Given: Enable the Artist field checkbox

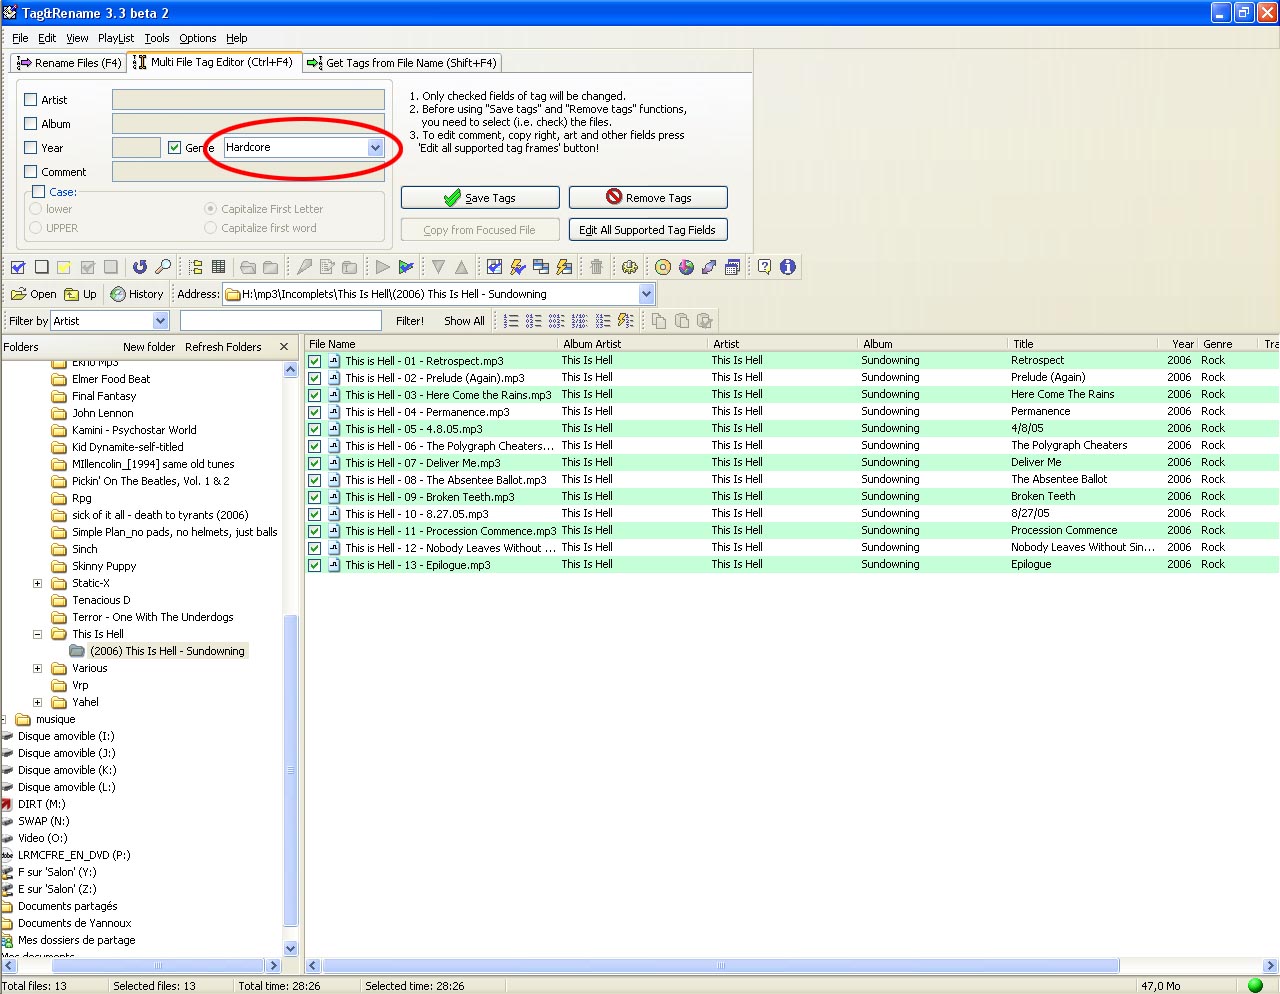Looking at the screenshot, I should (31, 100).
